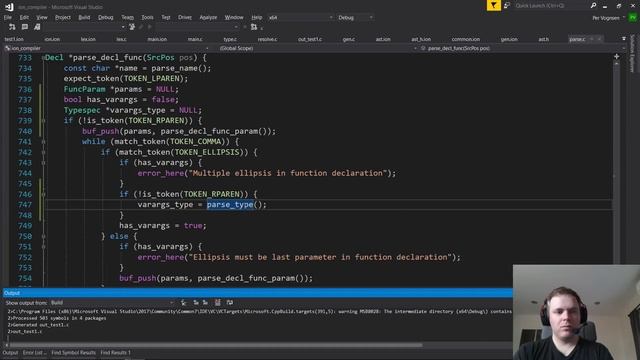Image resolution: width=640 pixels, height=360 pixels.
Task: Collapse the while loop at line 741
Action: (x=43, y=142)
